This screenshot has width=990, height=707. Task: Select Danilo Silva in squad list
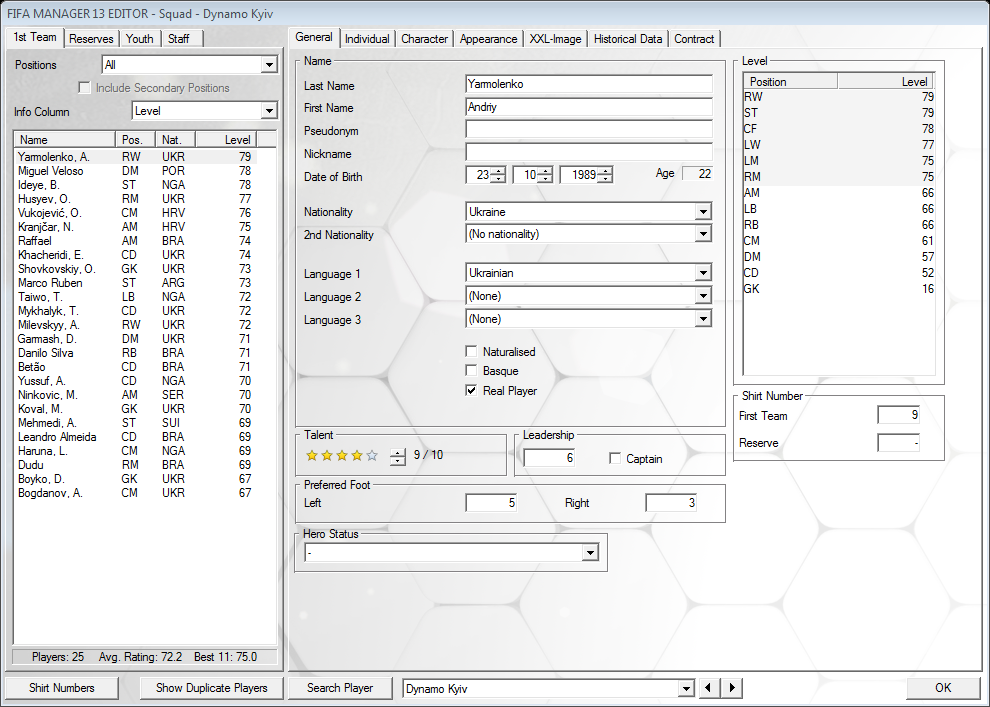(x=135, y=353)
